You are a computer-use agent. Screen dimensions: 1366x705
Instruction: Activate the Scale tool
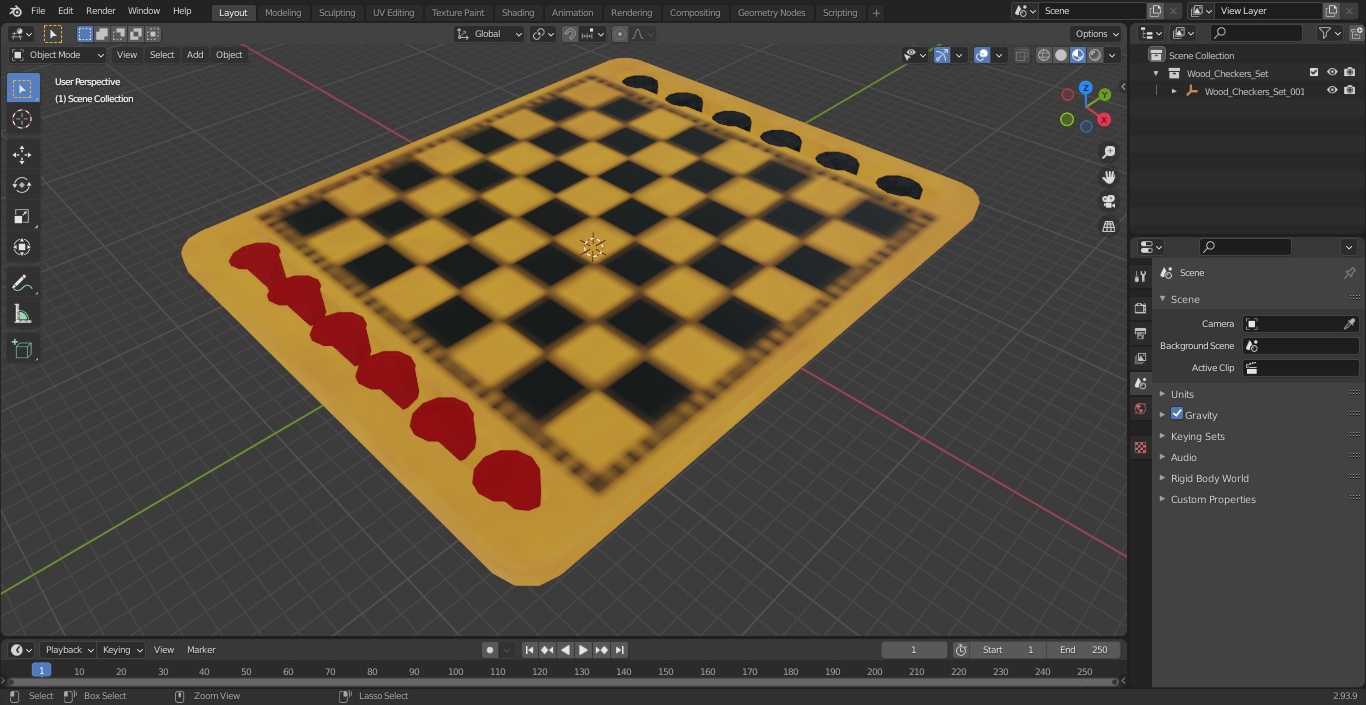(x=22, y=217)
